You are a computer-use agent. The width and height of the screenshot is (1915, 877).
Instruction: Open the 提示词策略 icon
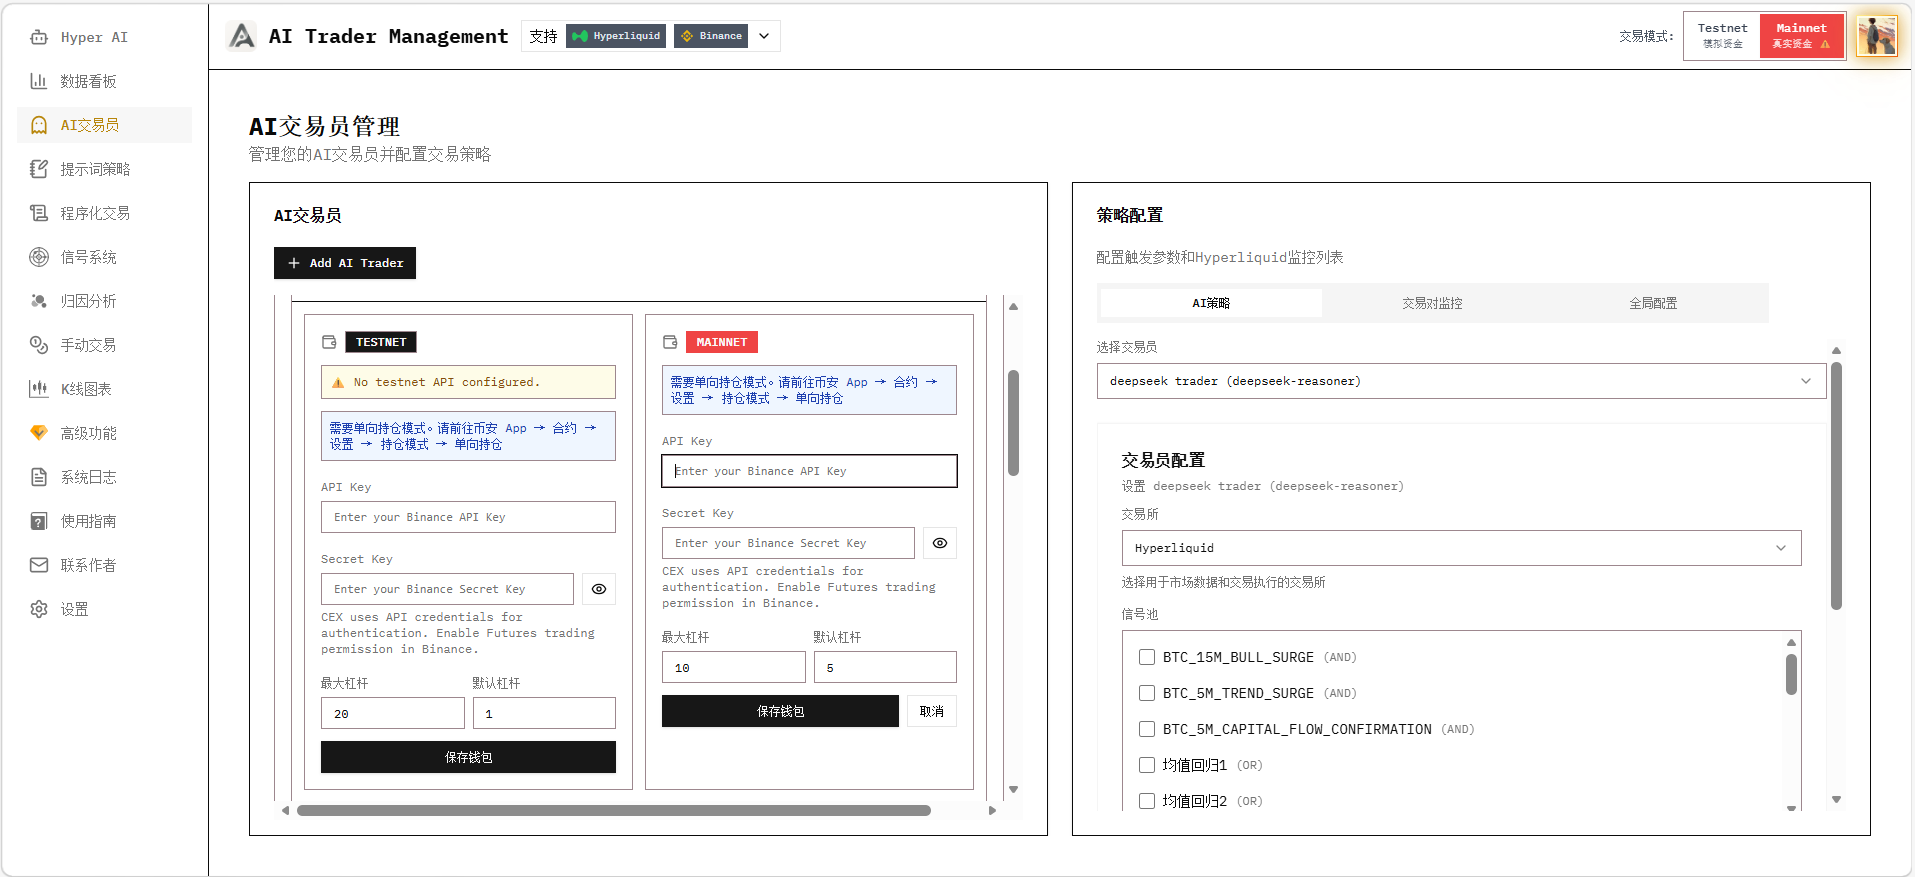pos(39,169)
